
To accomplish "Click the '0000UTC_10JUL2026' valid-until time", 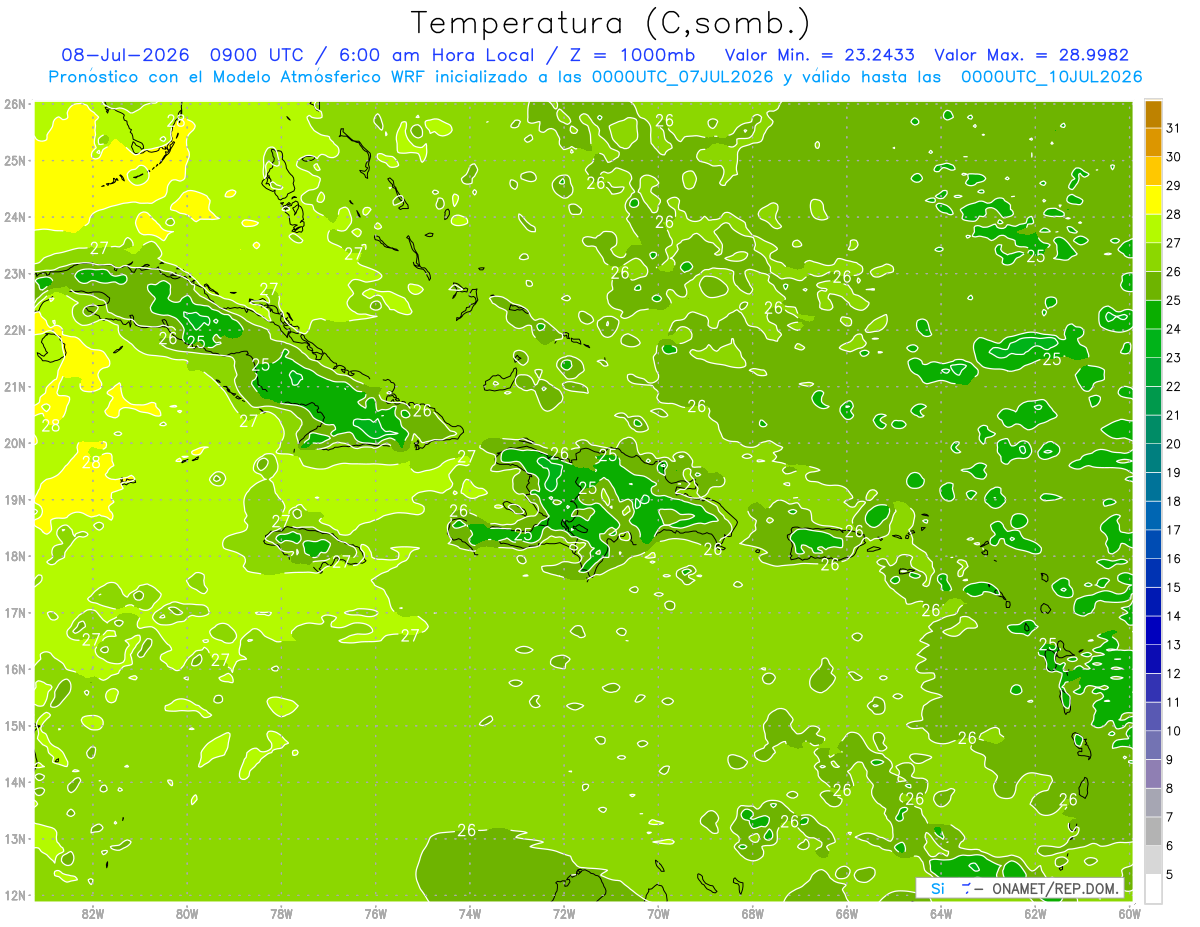I will [x=1052, y=77].
